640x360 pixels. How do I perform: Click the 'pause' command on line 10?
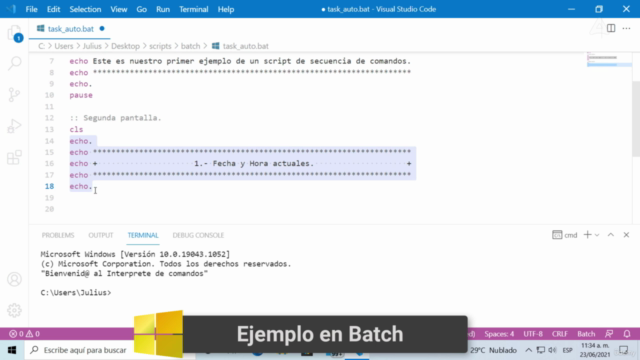click(81, 95)
